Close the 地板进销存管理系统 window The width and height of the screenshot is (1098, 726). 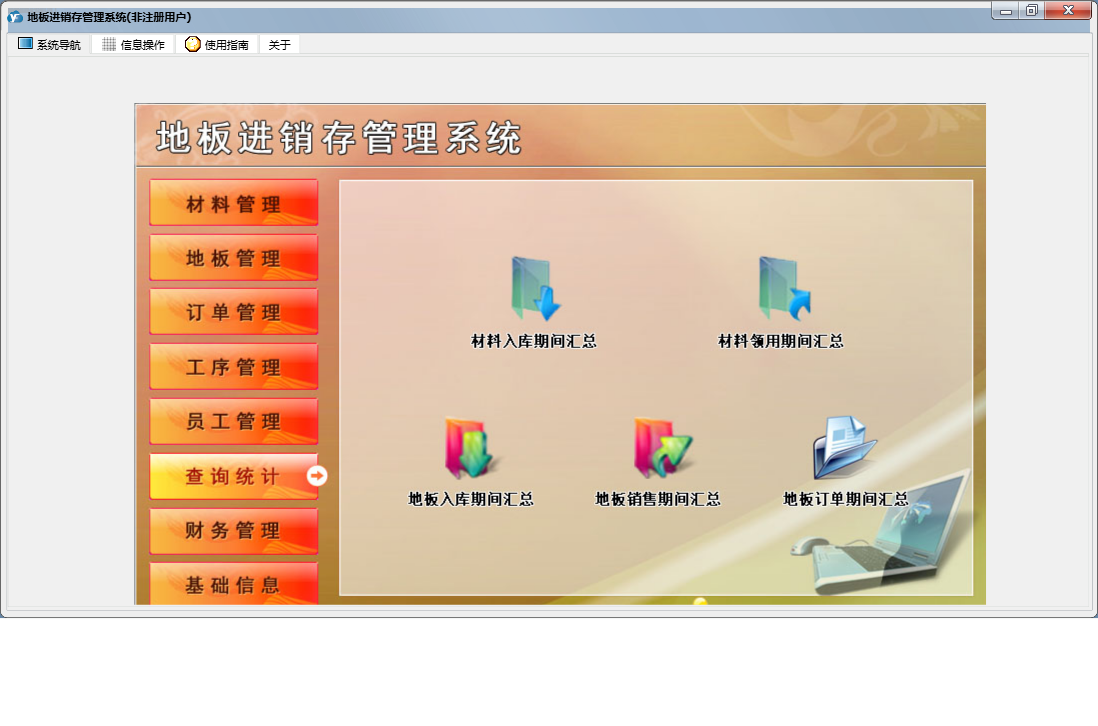click(1068, 11)
